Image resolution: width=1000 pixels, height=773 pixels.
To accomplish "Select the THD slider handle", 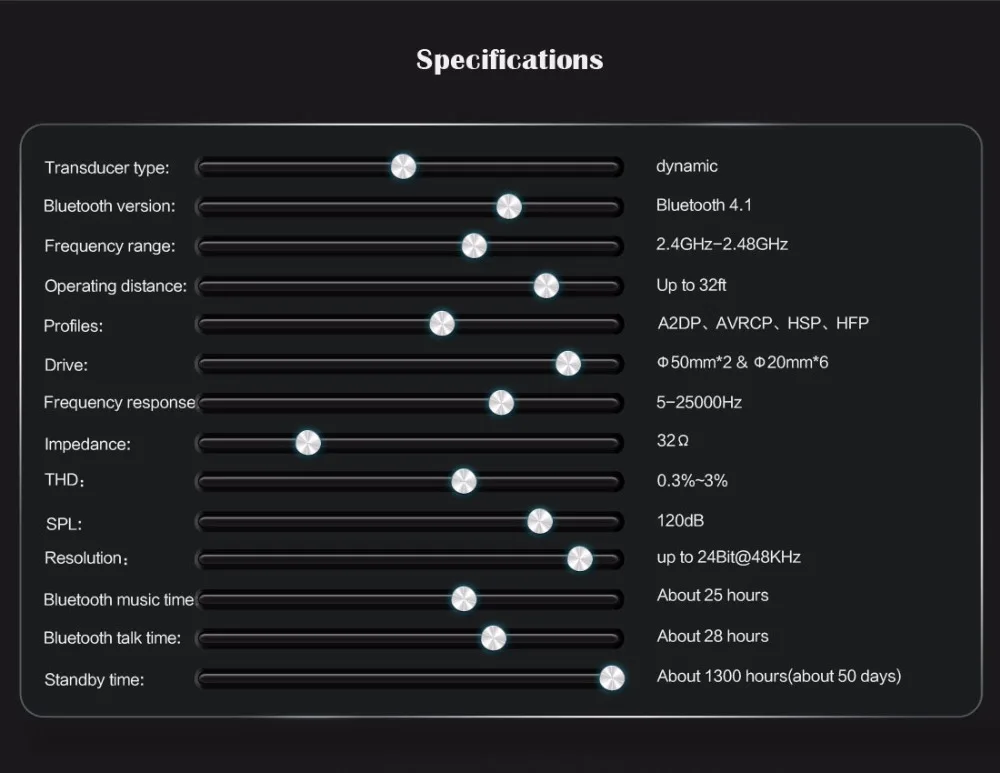I will click(x=464, y=481).
